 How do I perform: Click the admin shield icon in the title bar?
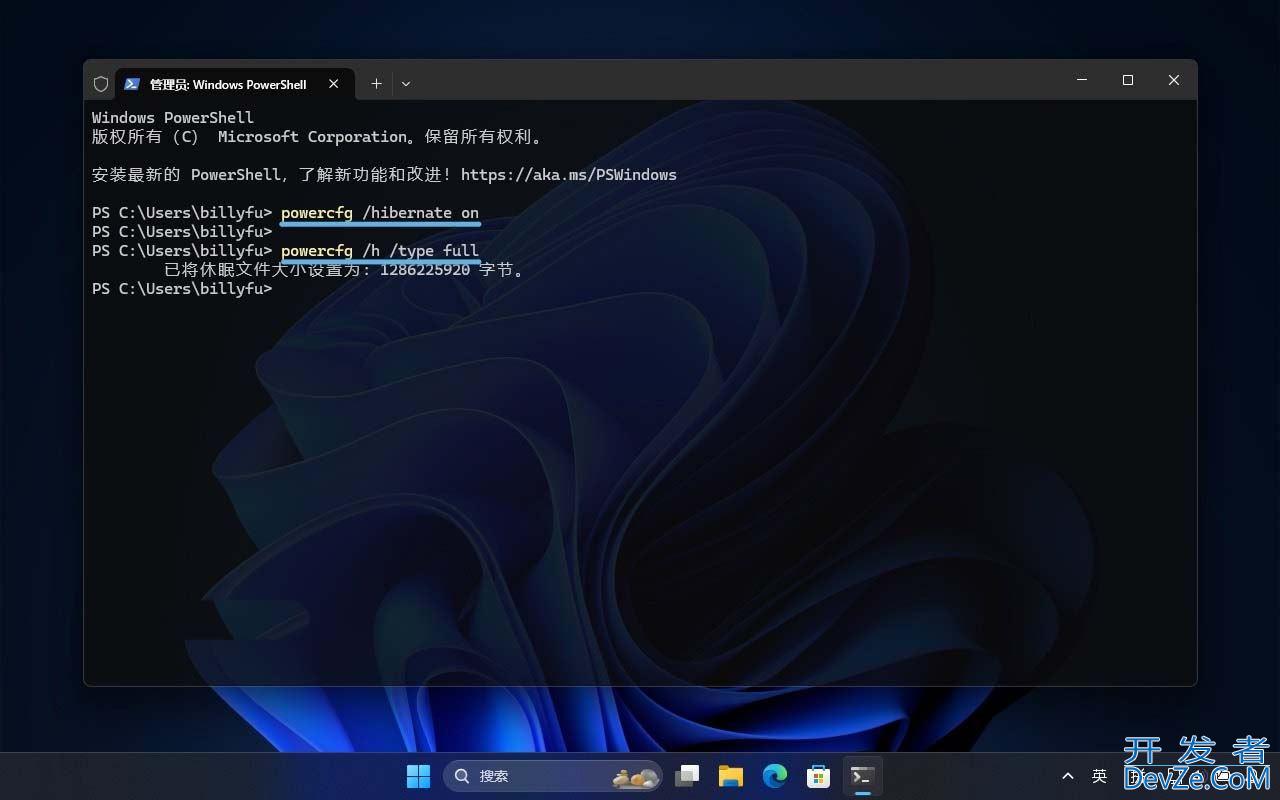pyautogui.click(x=100, y=84)
